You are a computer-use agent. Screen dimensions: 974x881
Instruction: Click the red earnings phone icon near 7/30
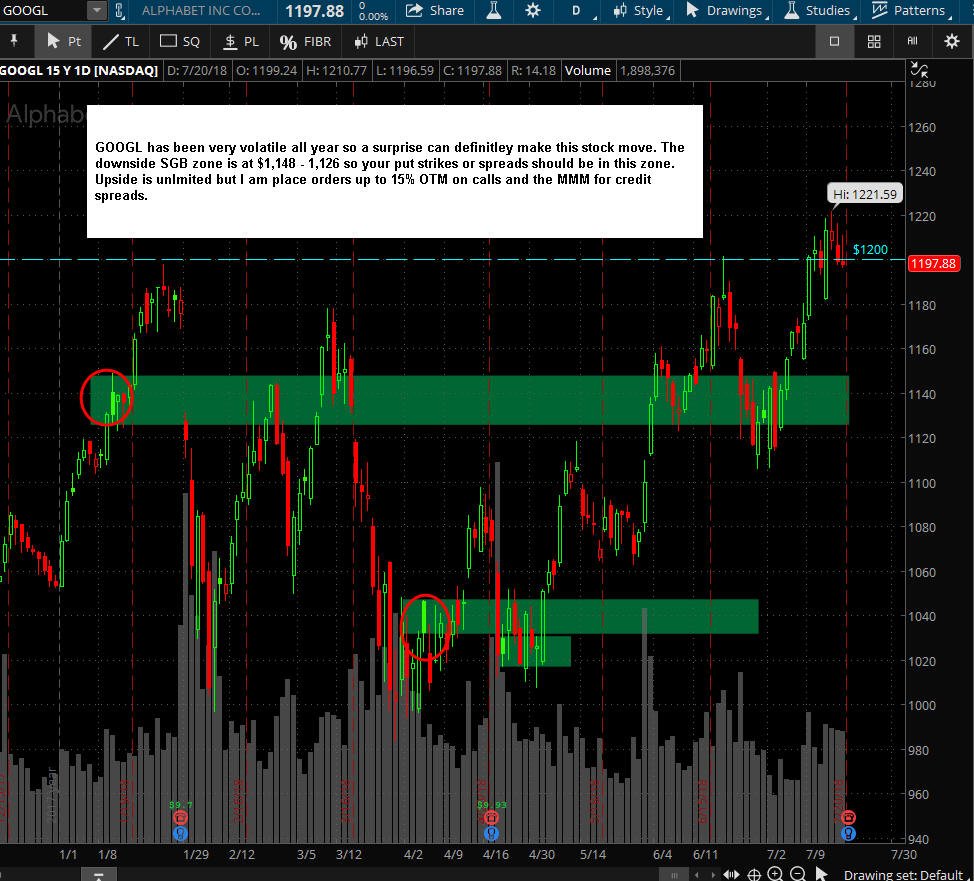coord(848,818)
